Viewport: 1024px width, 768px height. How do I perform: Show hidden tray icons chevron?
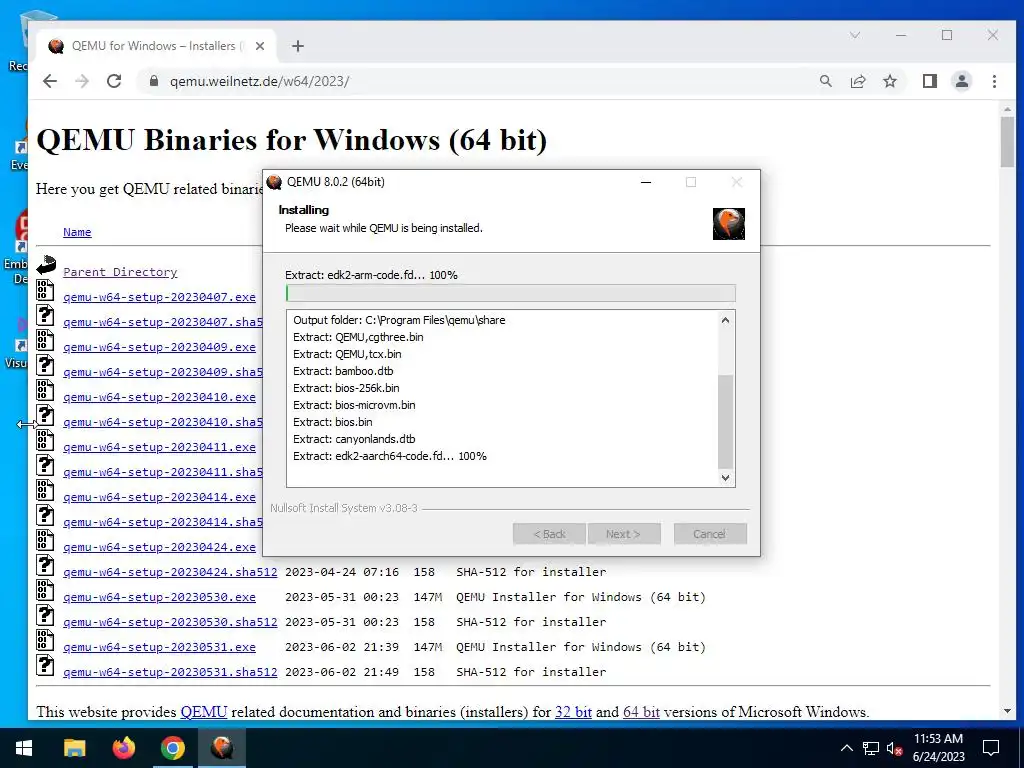pyautogui.click(x=846, y=748)
